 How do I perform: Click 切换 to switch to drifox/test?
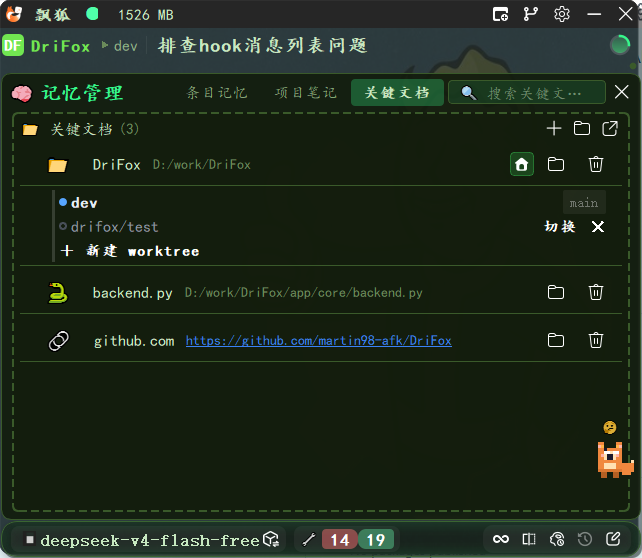coord(559,226)
